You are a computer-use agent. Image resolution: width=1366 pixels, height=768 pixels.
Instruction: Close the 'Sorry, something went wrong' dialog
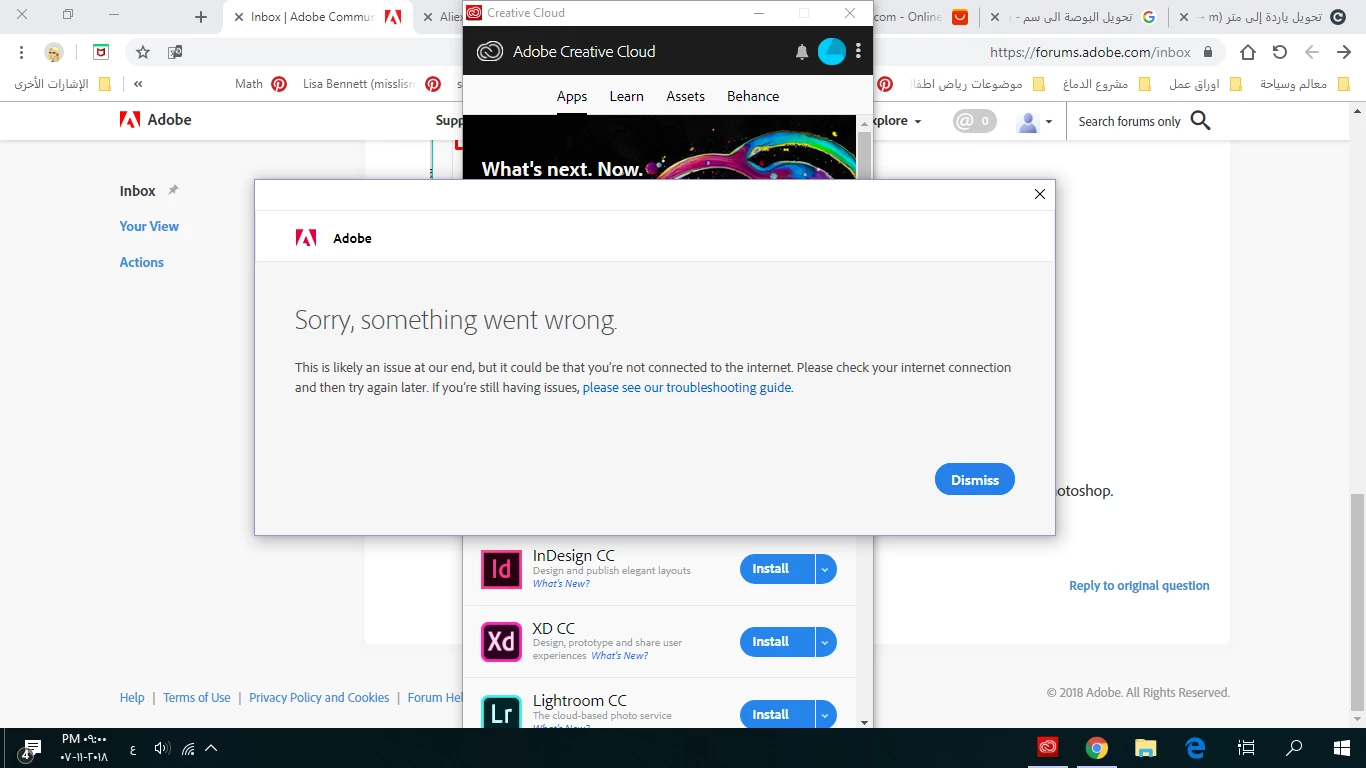pos(1040,194)
